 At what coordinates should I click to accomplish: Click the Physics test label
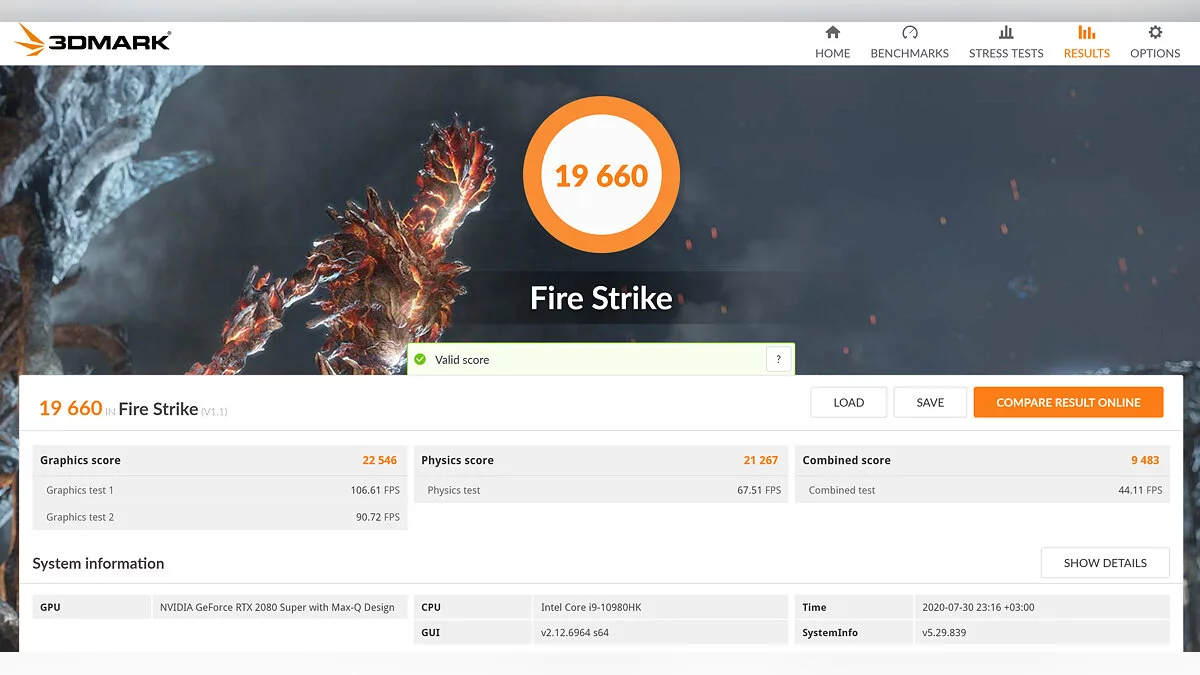454,490
